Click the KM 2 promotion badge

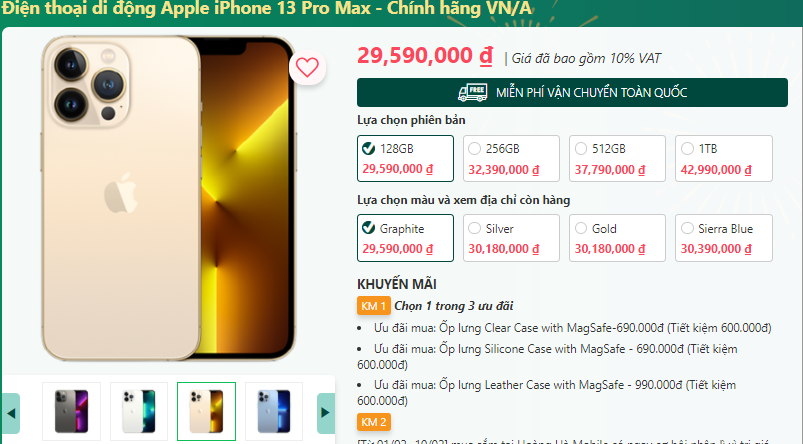(374, 422)
